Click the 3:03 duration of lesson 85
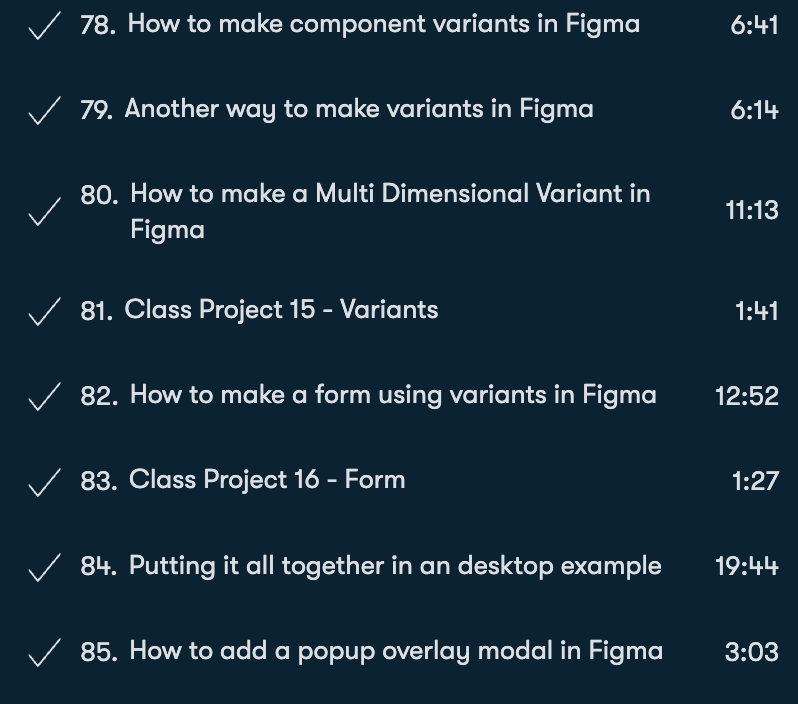 [x=751, y=653]
